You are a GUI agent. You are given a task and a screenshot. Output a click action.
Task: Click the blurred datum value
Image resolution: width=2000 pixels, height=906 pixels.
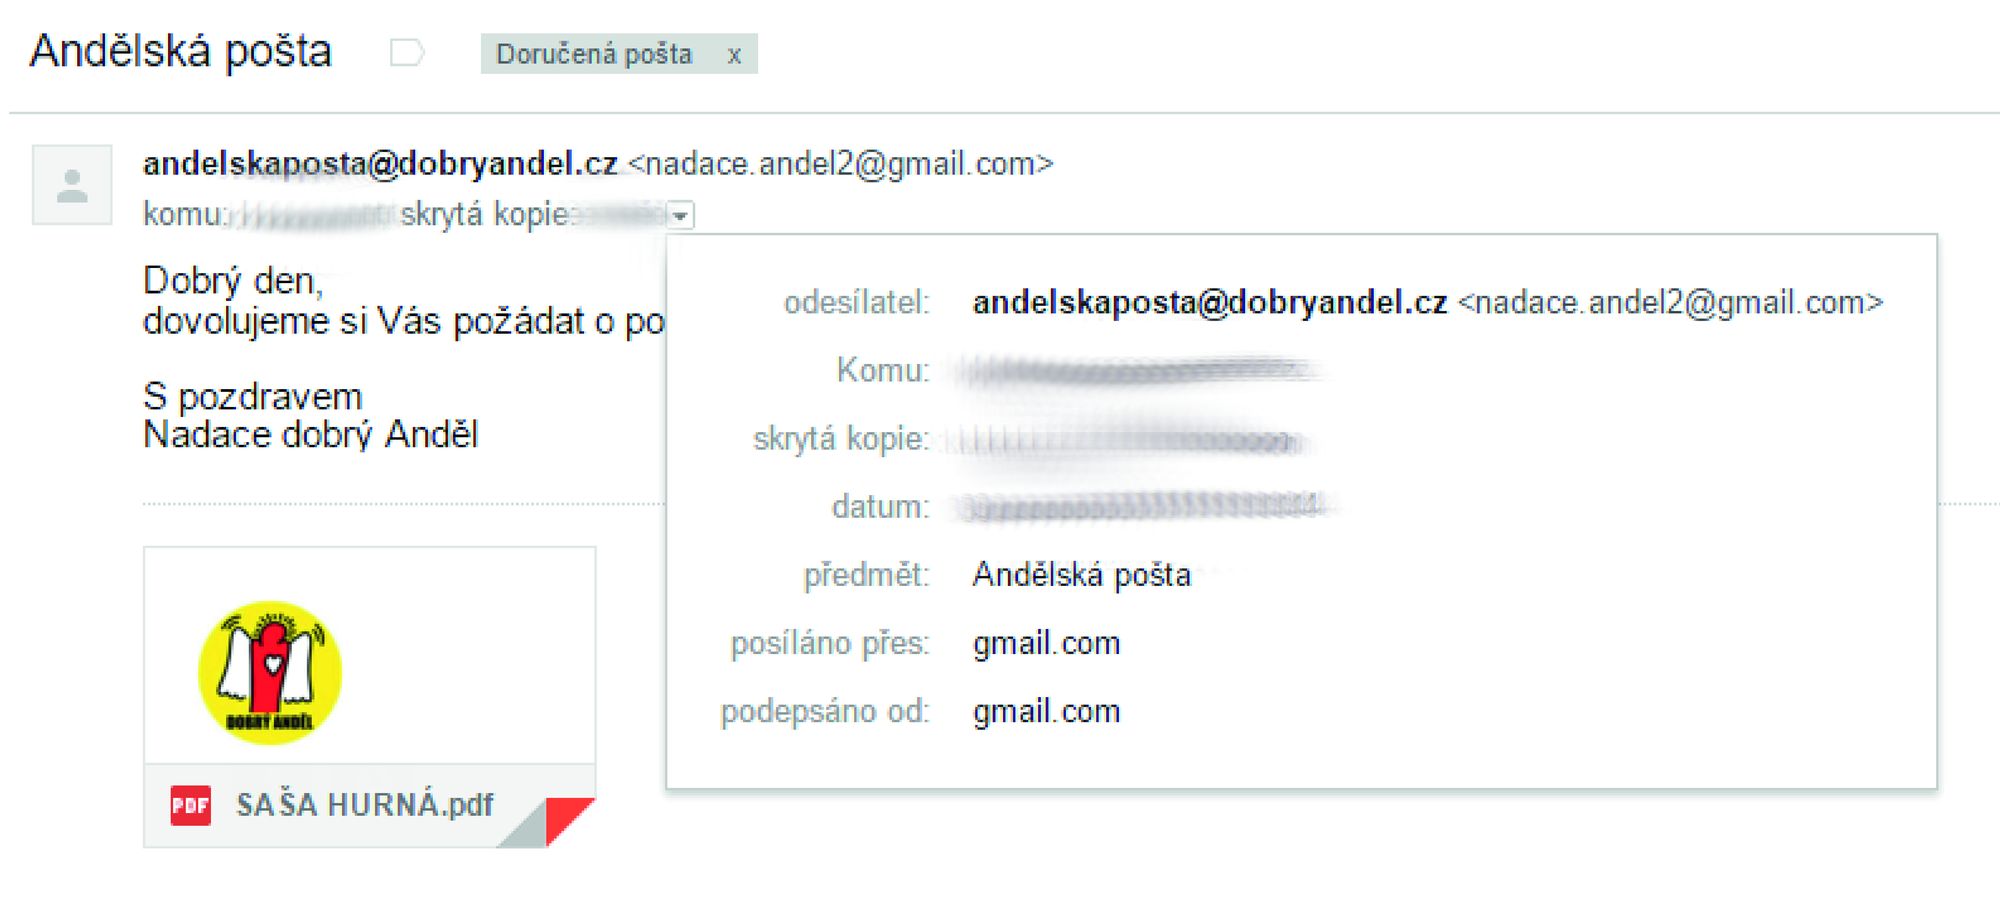[1143, 507]
